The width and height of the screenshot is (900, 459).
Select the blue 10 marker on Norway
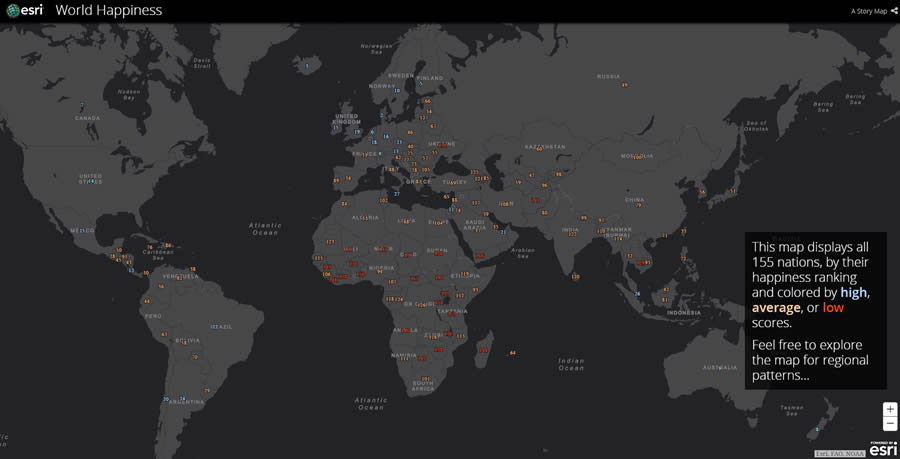coord(397,91)
